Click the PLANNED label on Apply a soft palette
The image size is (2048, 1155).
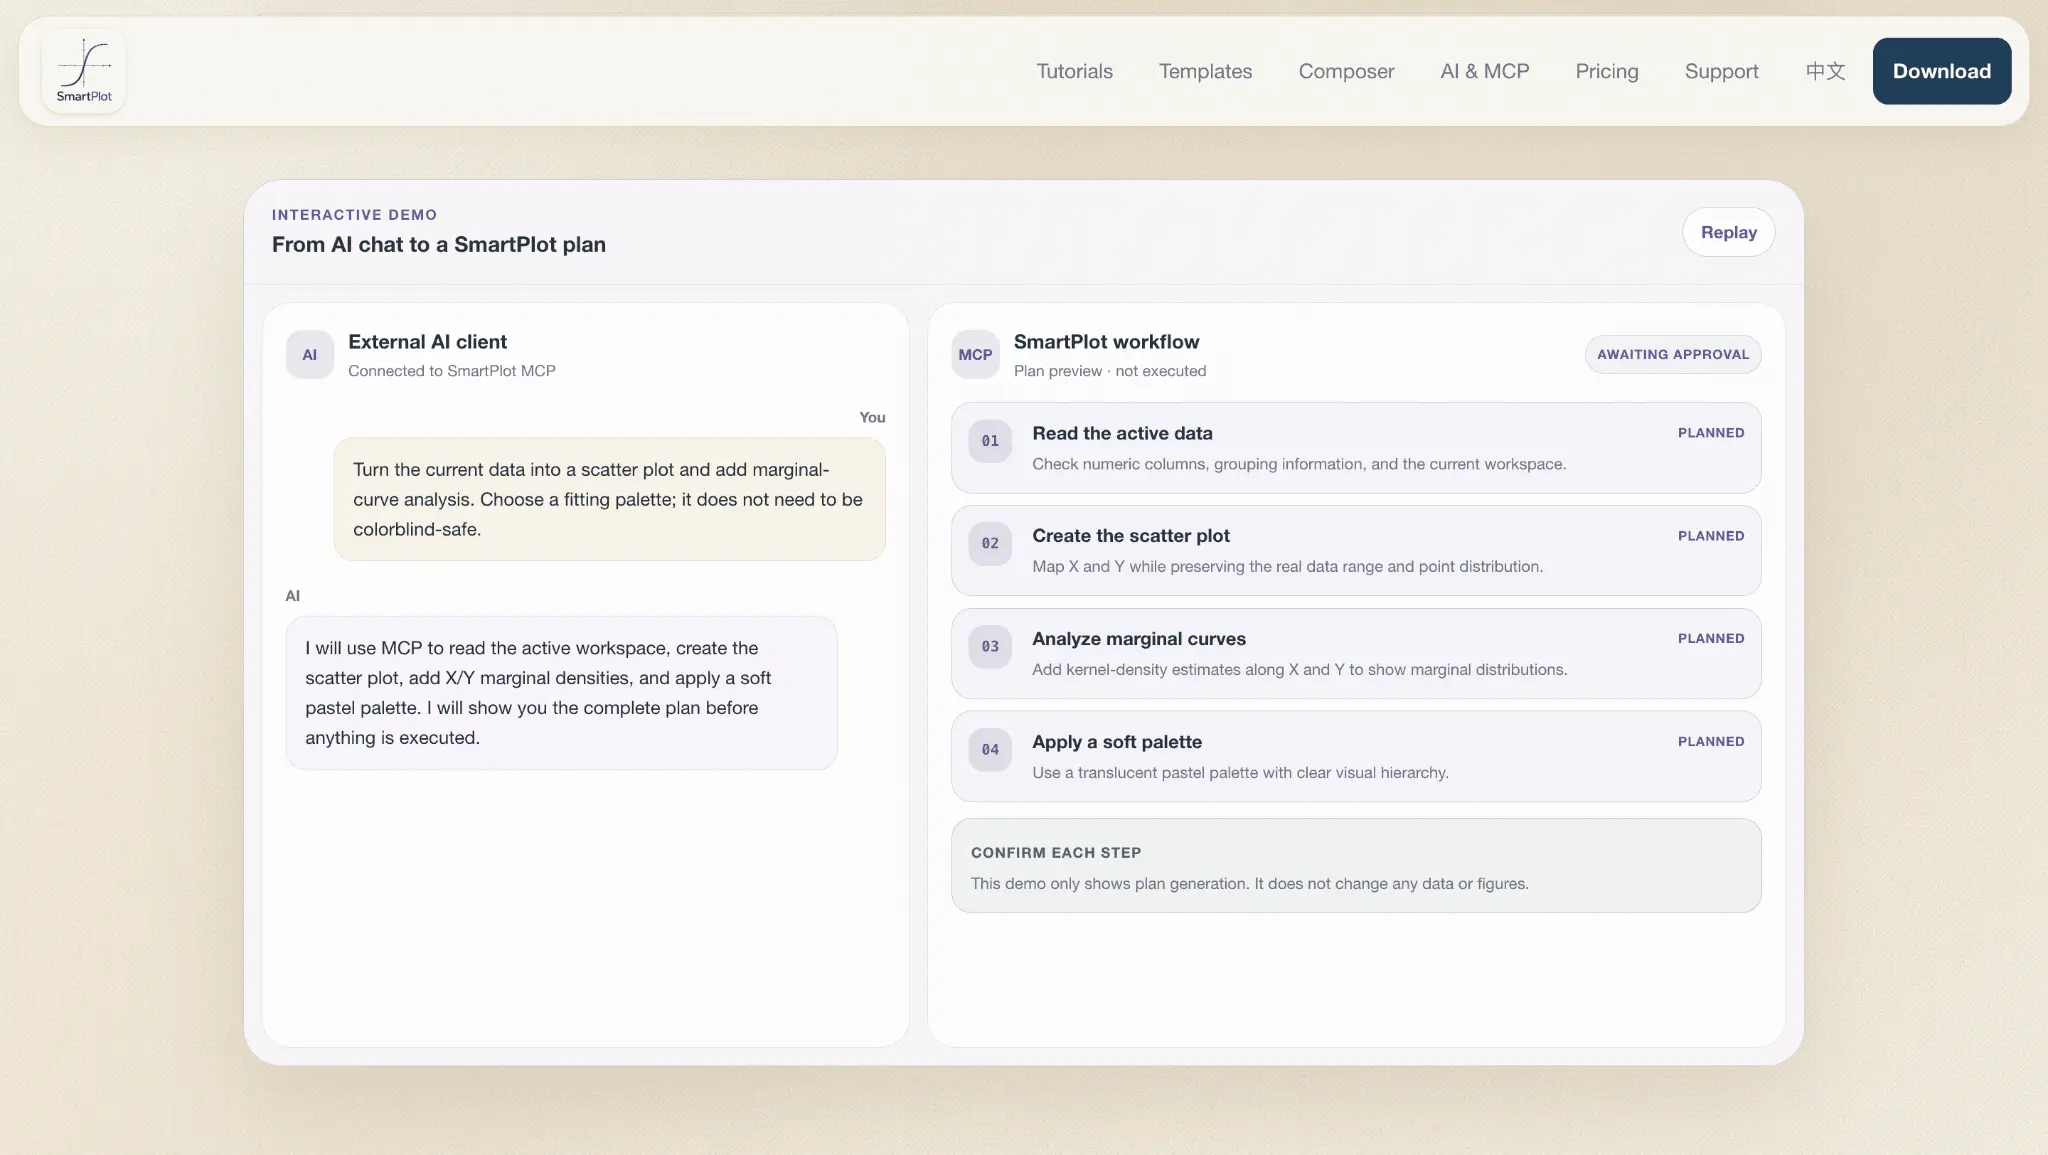1711,741
